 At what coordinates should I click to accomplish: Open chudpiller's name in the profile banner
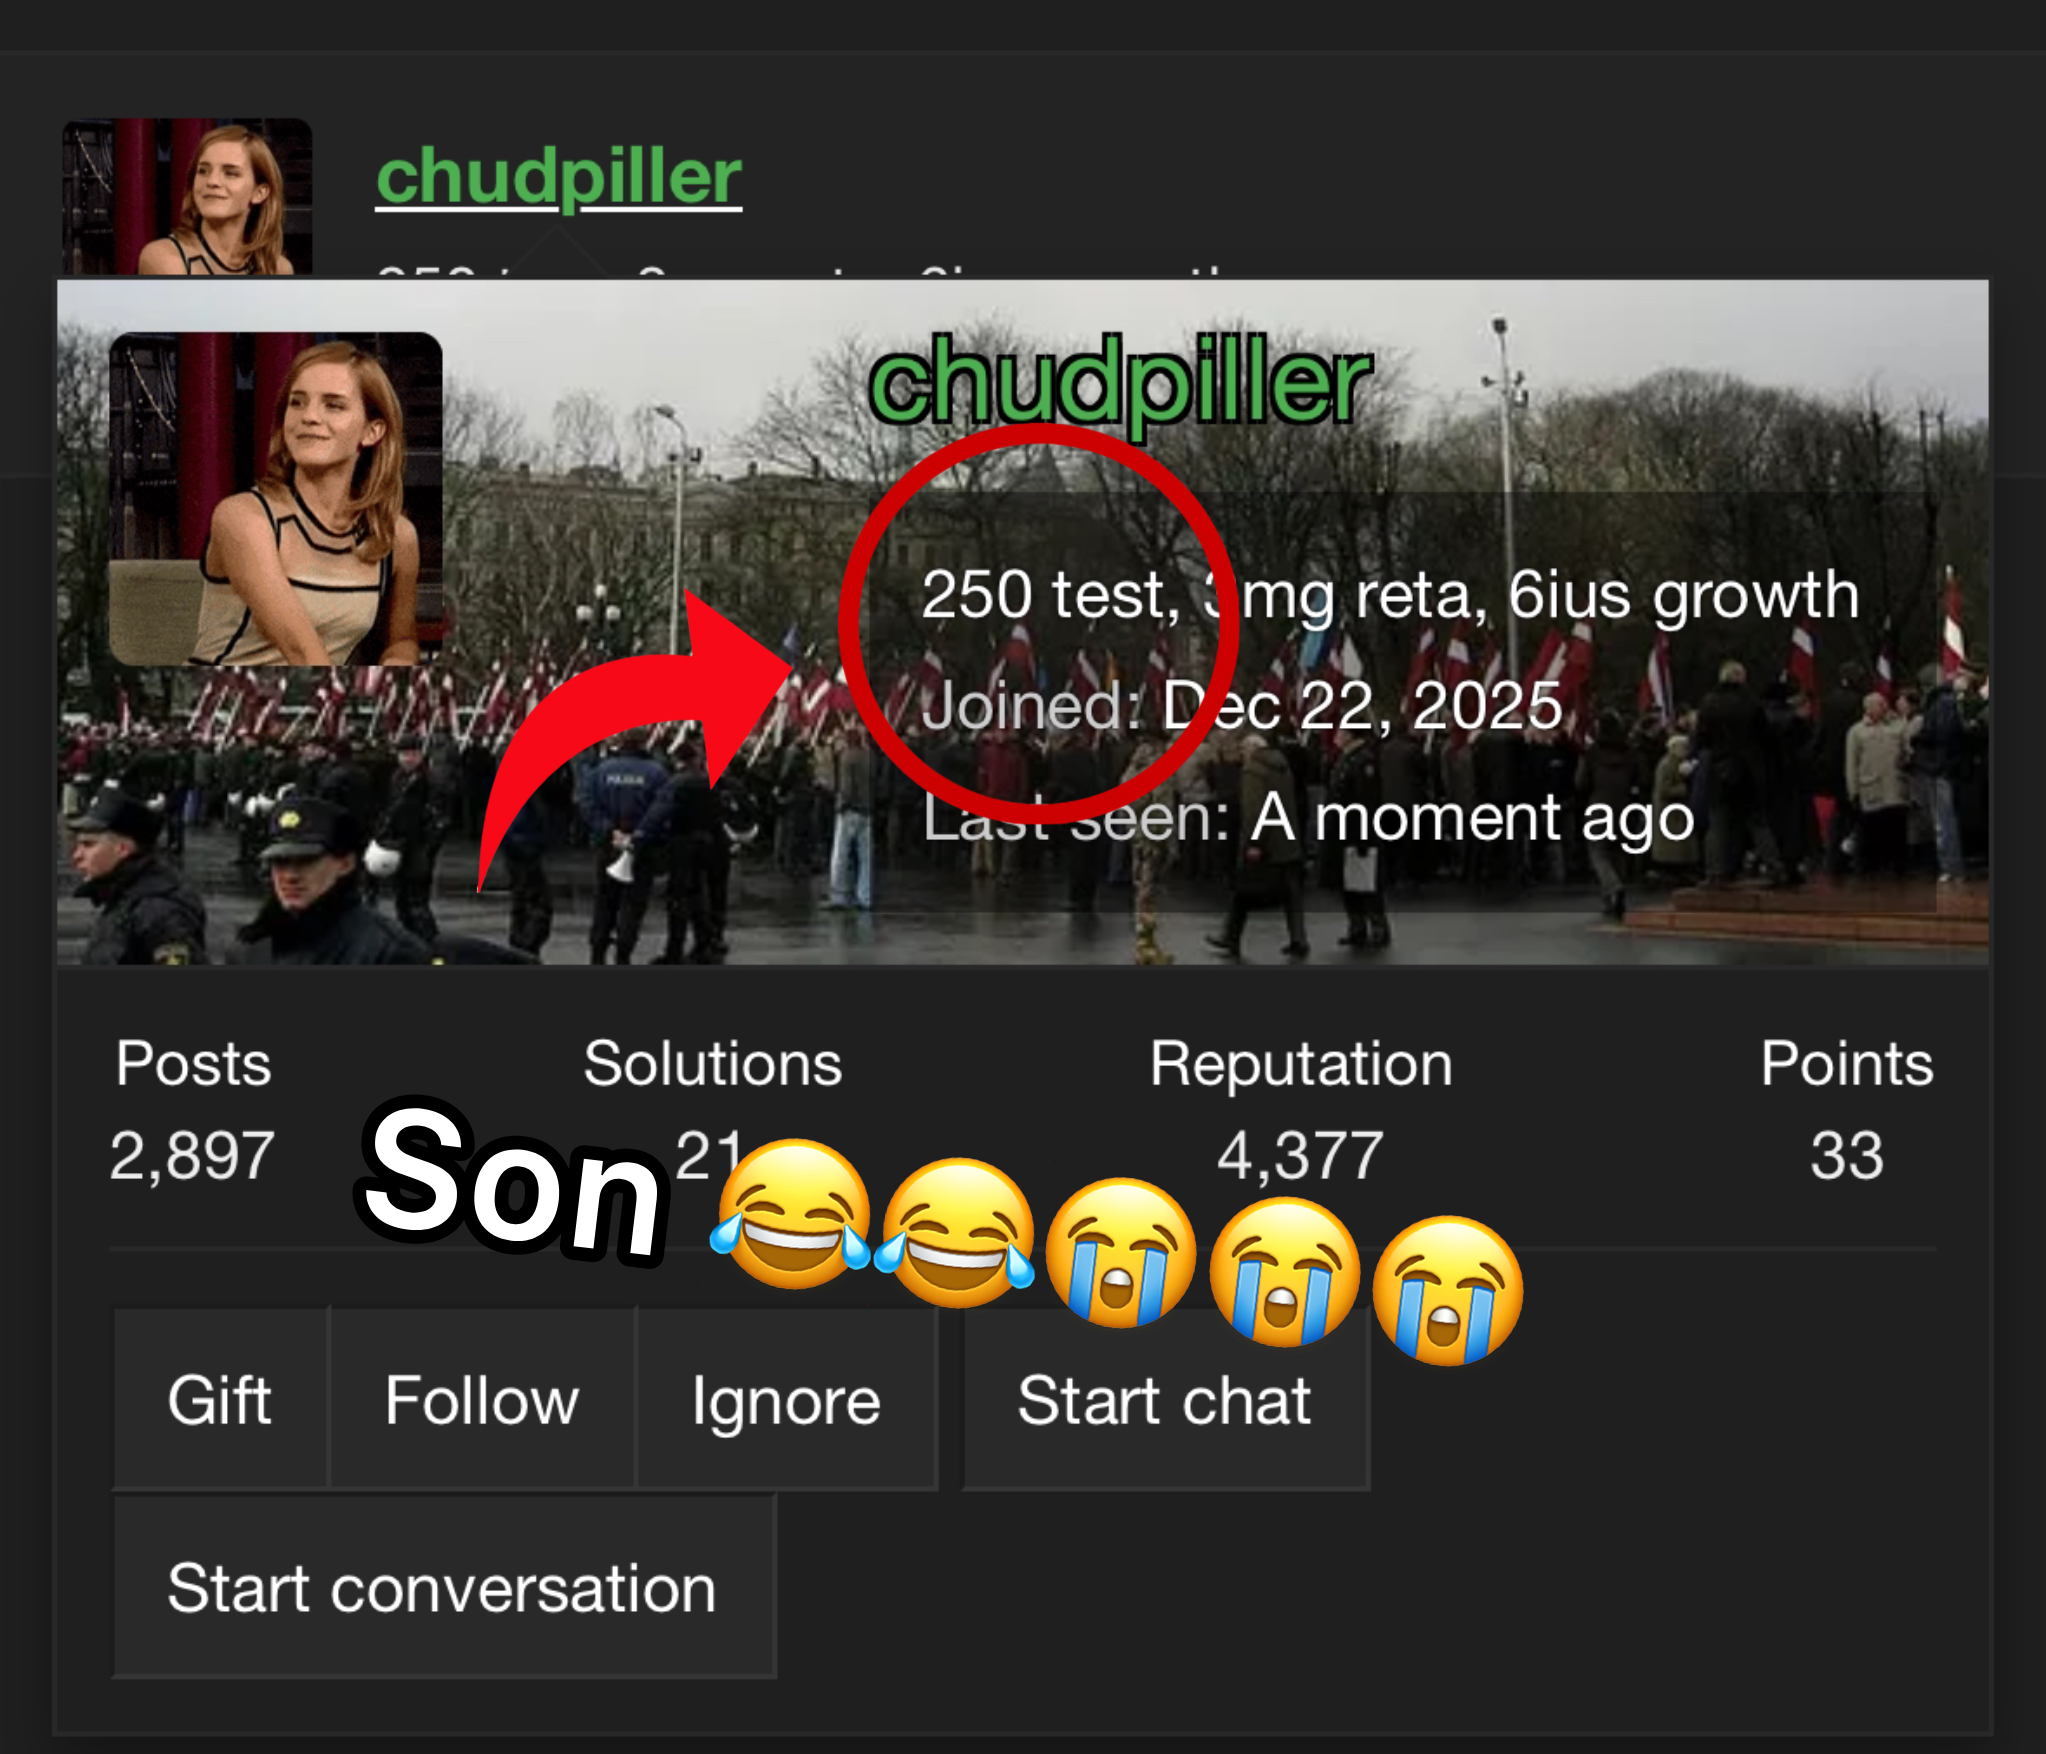click(x=1120, y=384)
